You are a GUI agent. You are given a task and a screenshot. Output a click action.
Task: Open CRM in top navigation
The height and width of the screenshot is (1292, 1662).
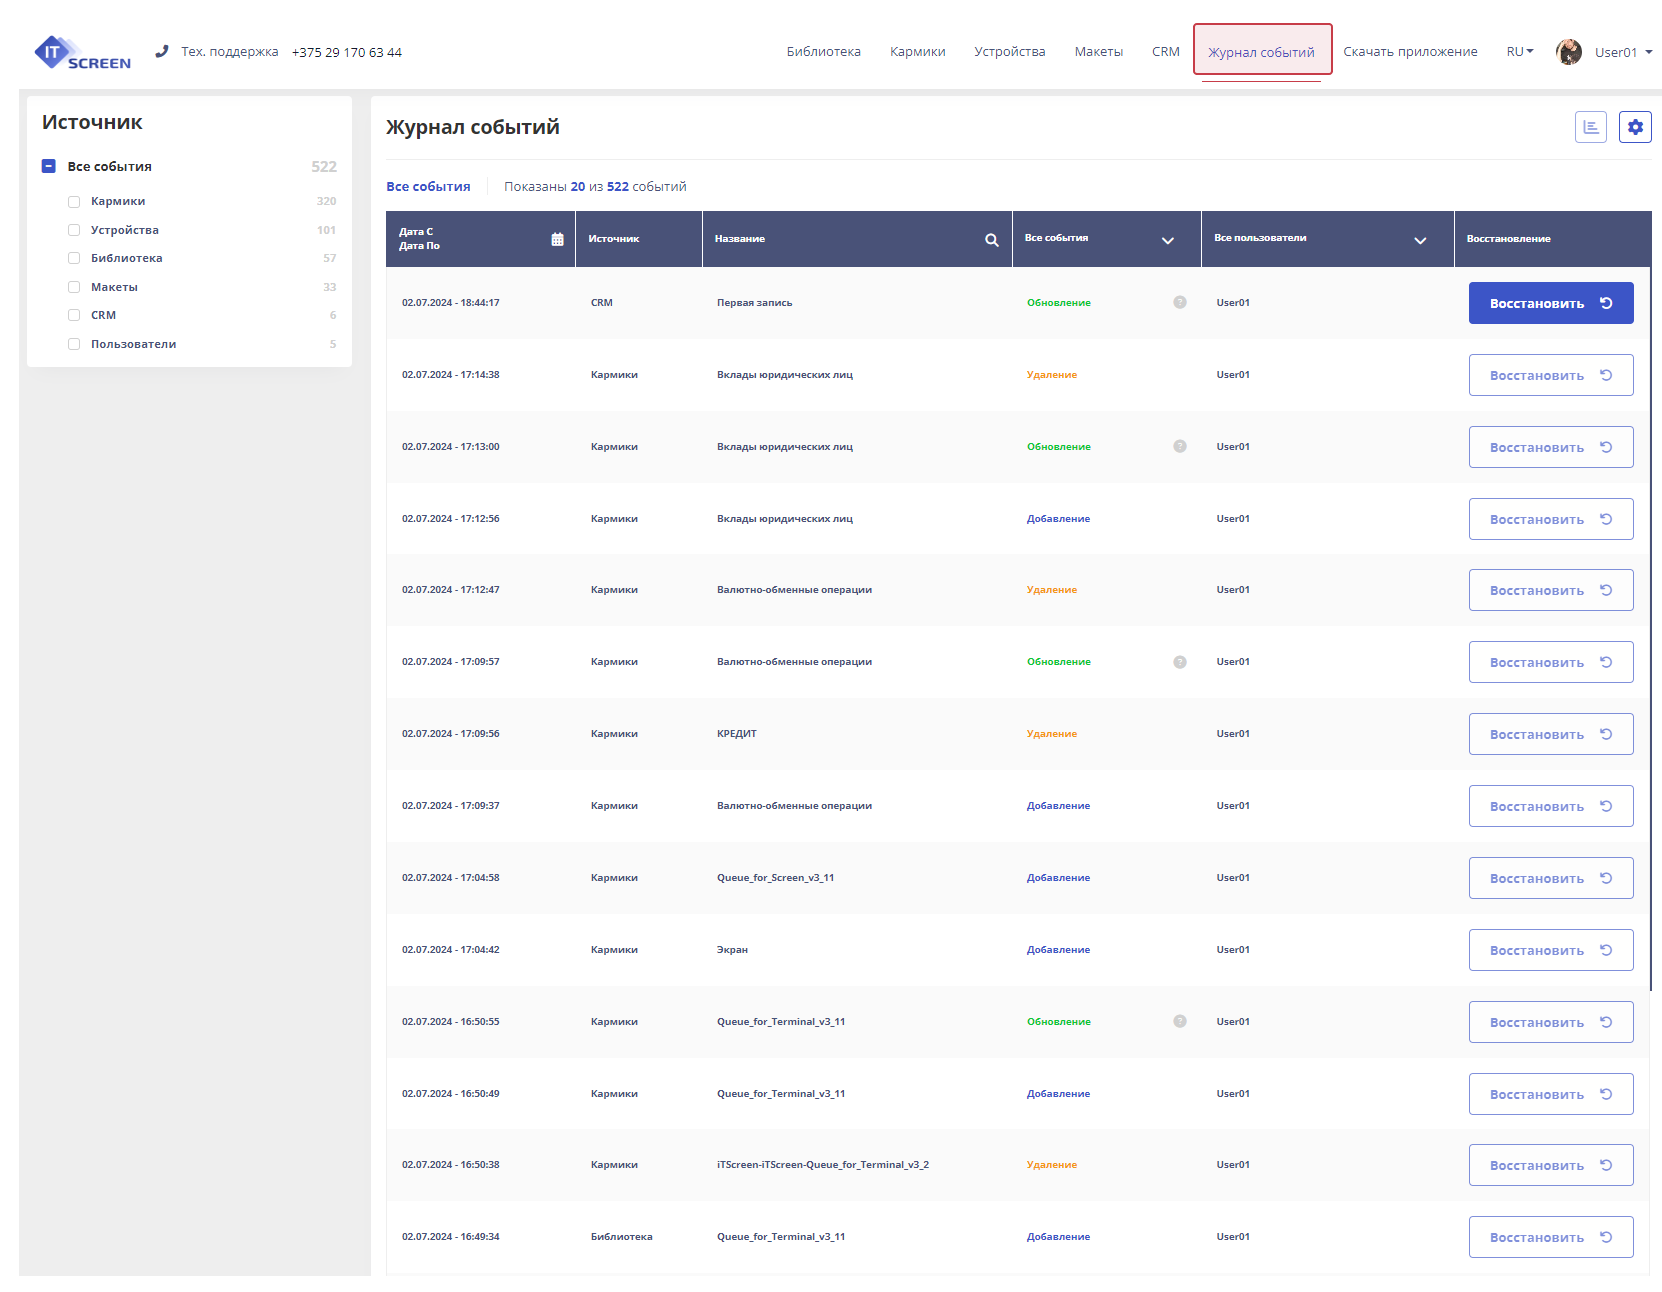[x=1166, y=52]
